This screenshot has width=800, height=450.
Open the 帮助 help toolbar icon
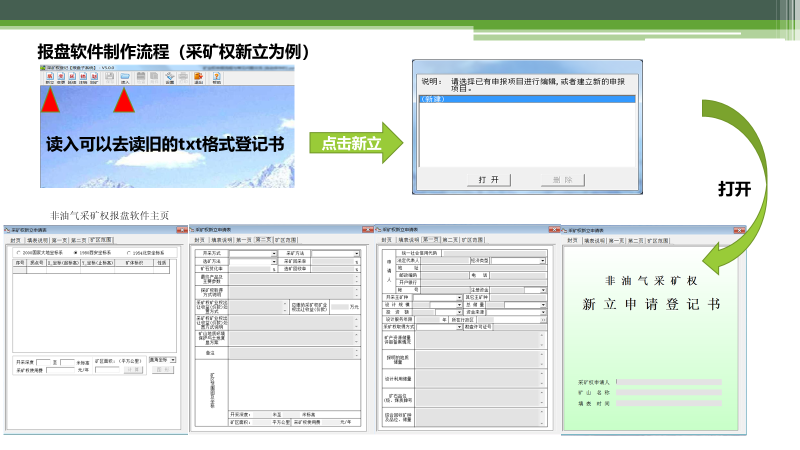[217, 78]
